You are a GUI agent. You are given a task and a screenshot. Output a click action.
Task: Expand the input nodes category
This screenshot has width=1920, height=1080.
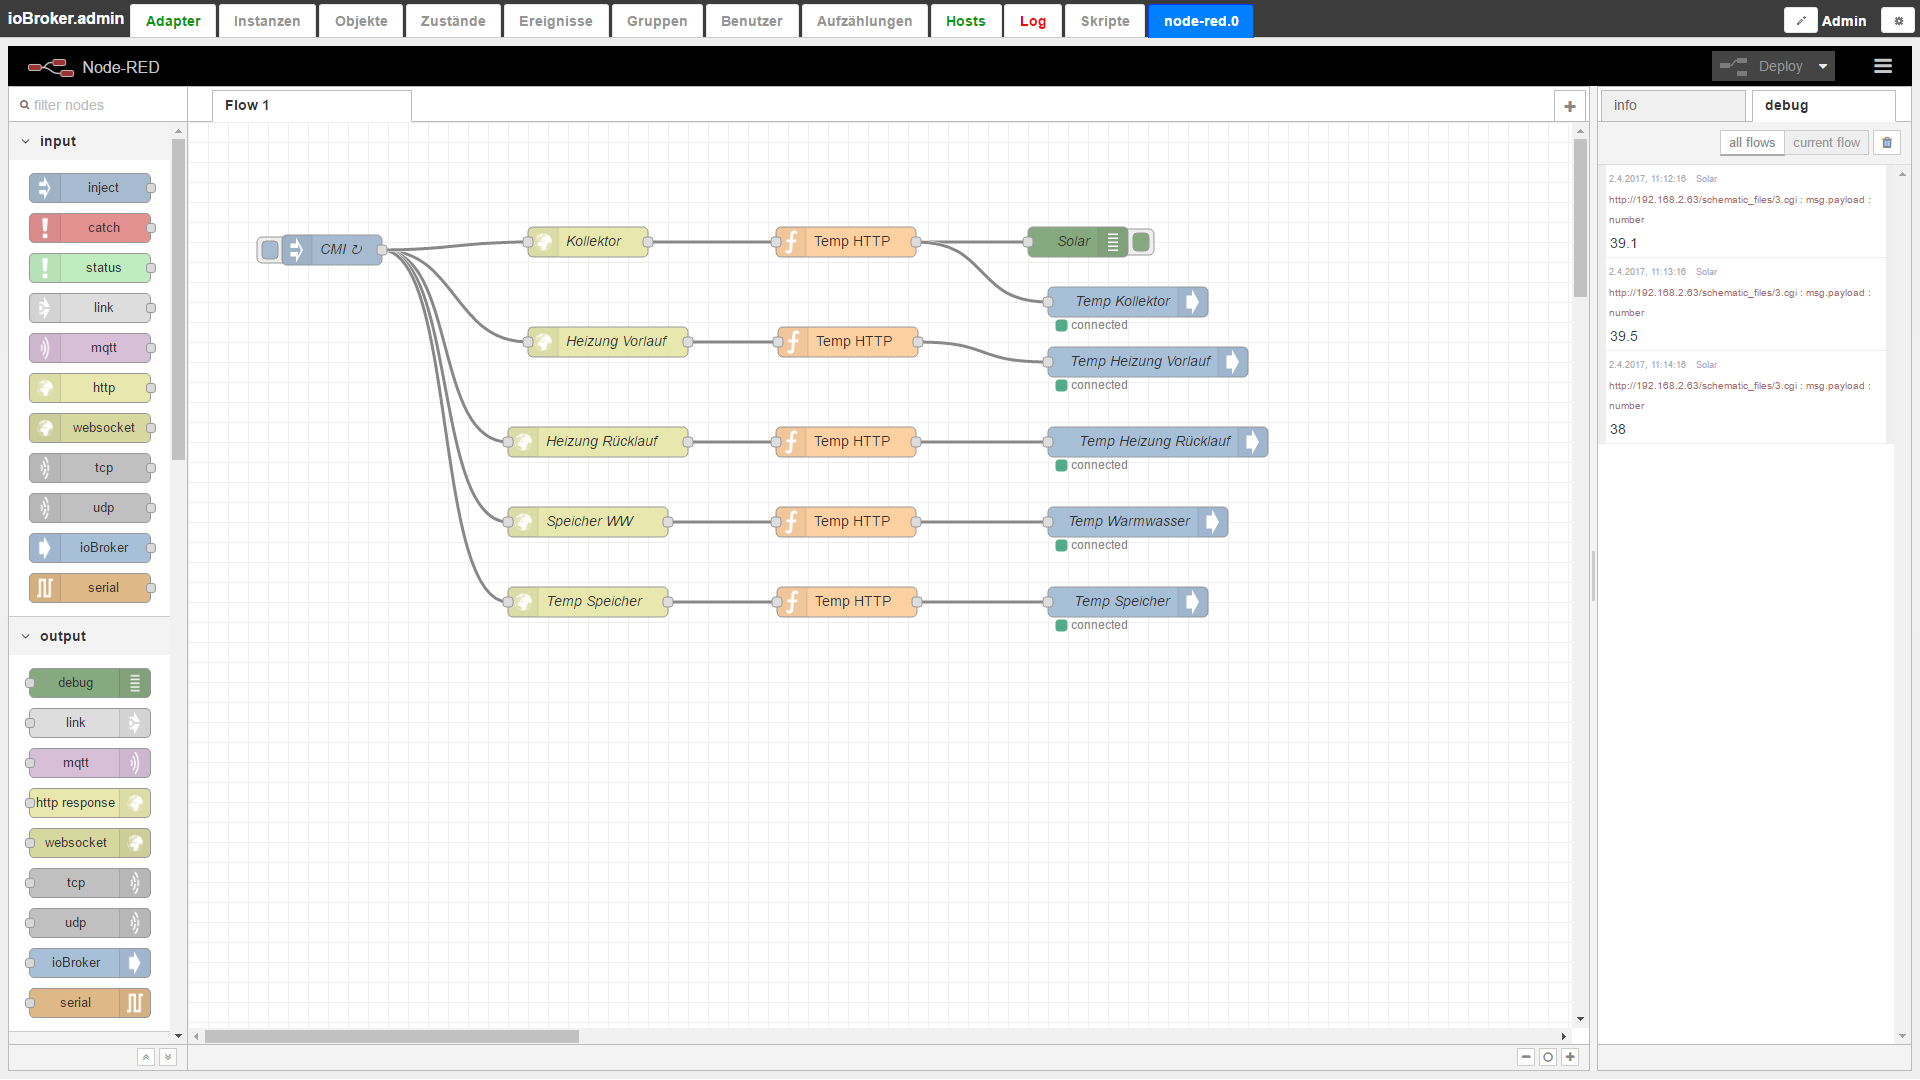[x=24, y=141]
